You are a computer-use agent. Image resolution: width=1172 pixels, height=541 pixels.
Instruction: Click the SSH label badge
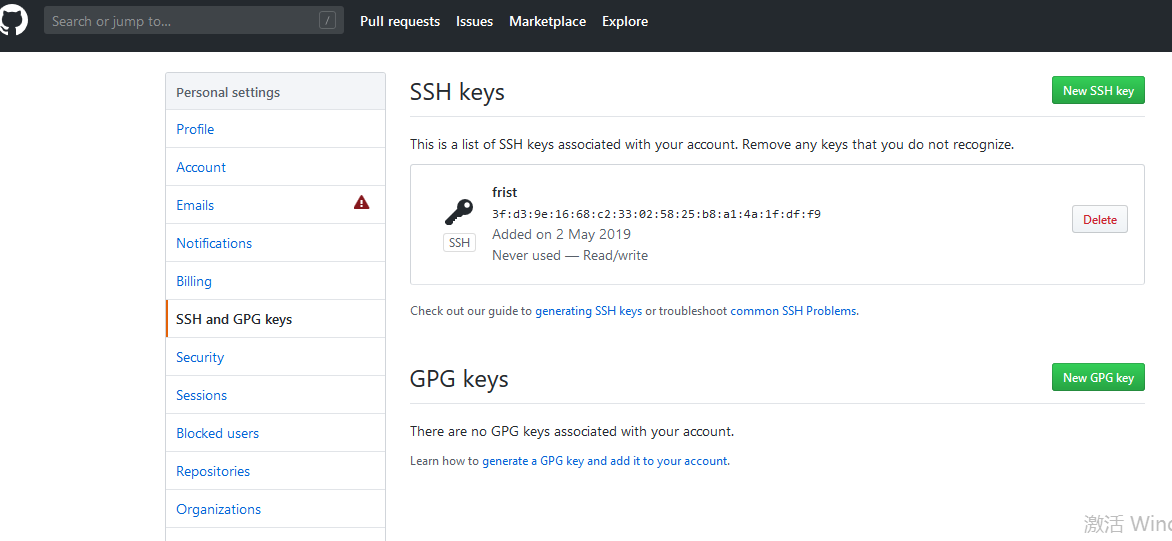(x=459, y=243)
